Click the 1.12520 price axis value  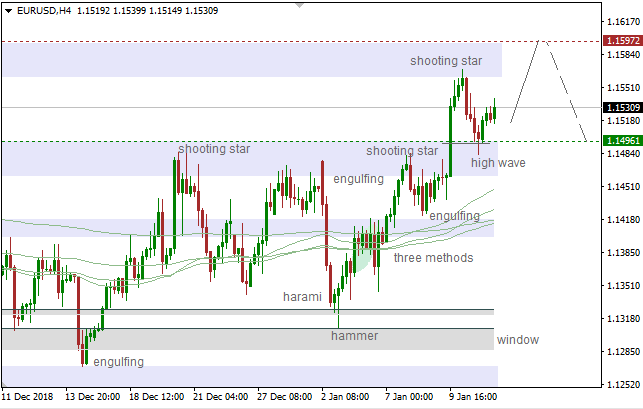(623, 384)
